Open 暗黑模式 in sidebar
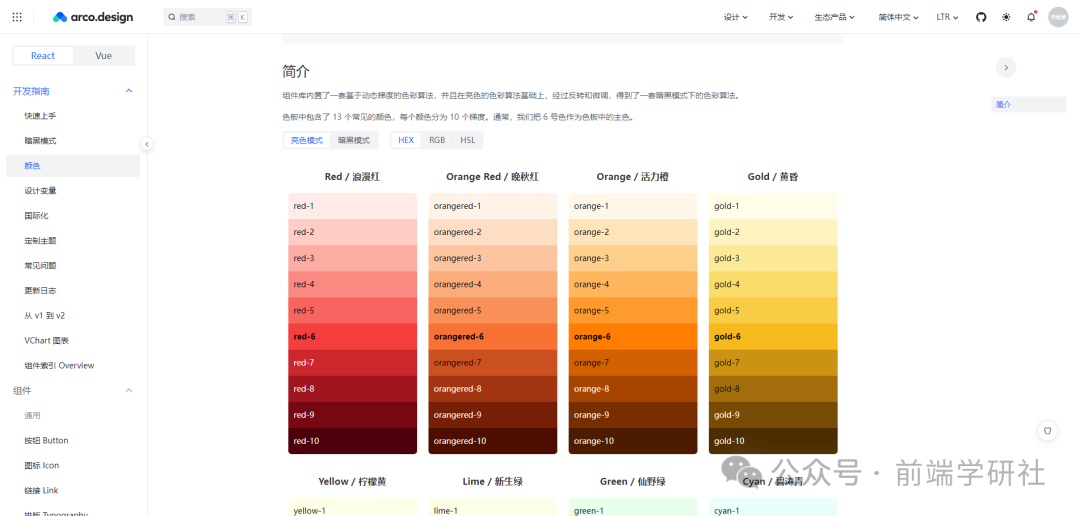This screenshot has height=516, width=1080. click(x=73, y=141)
